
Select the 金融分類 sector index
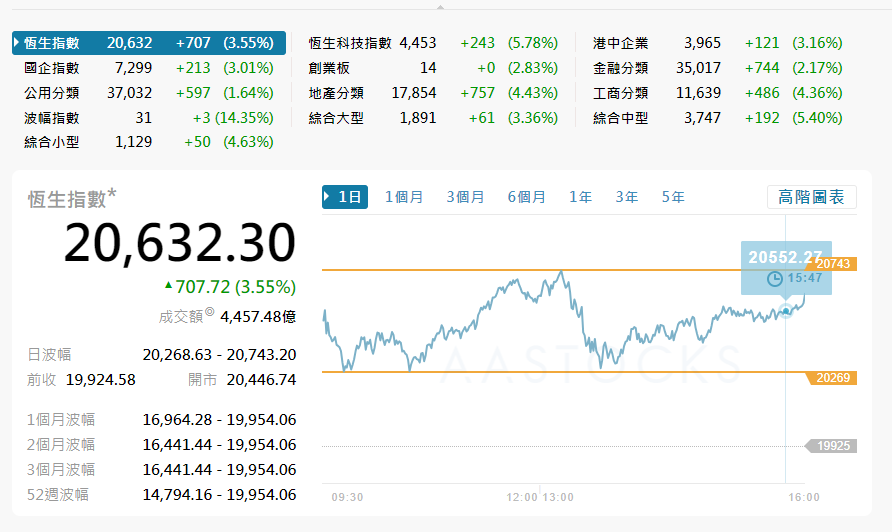click(x=620, y=68)
